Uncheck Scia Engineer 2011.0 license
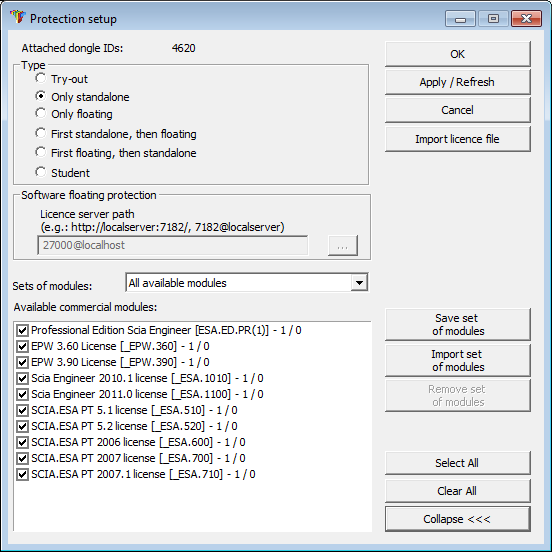Screen dimensions: 552x552 coord(22,394)
